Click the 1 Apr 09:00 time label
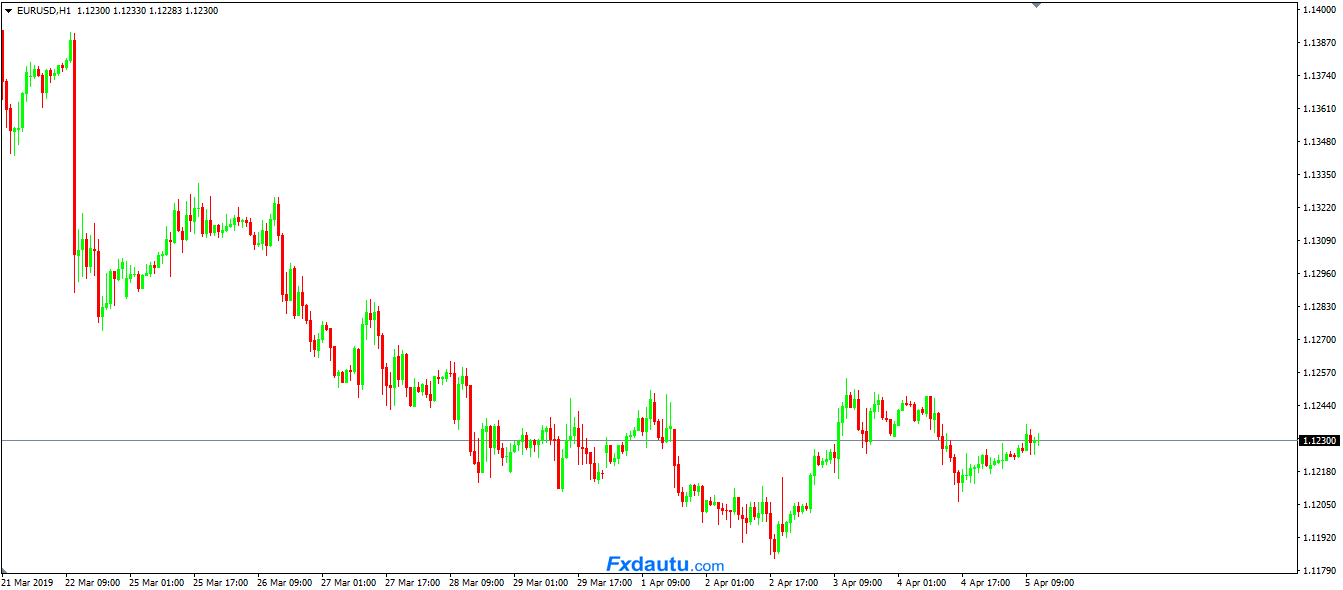 (x=665, y=582)
